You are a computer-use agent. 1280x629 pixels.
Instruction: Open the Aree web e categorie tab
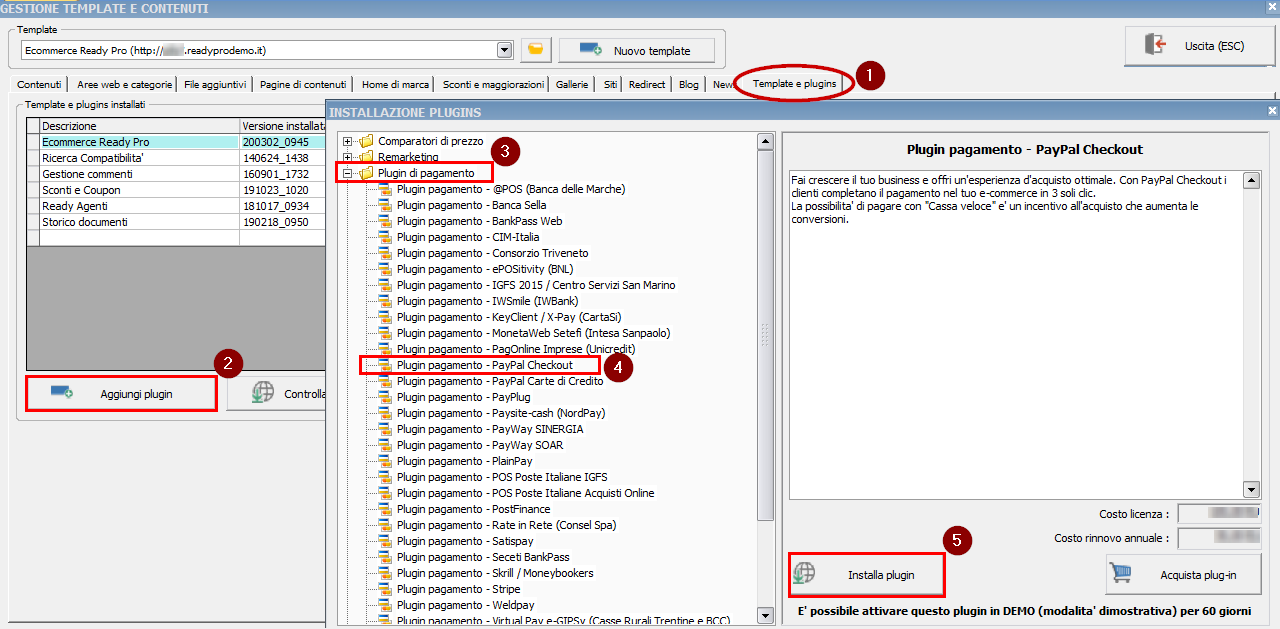pyautogui.click(x=125, y=85)
